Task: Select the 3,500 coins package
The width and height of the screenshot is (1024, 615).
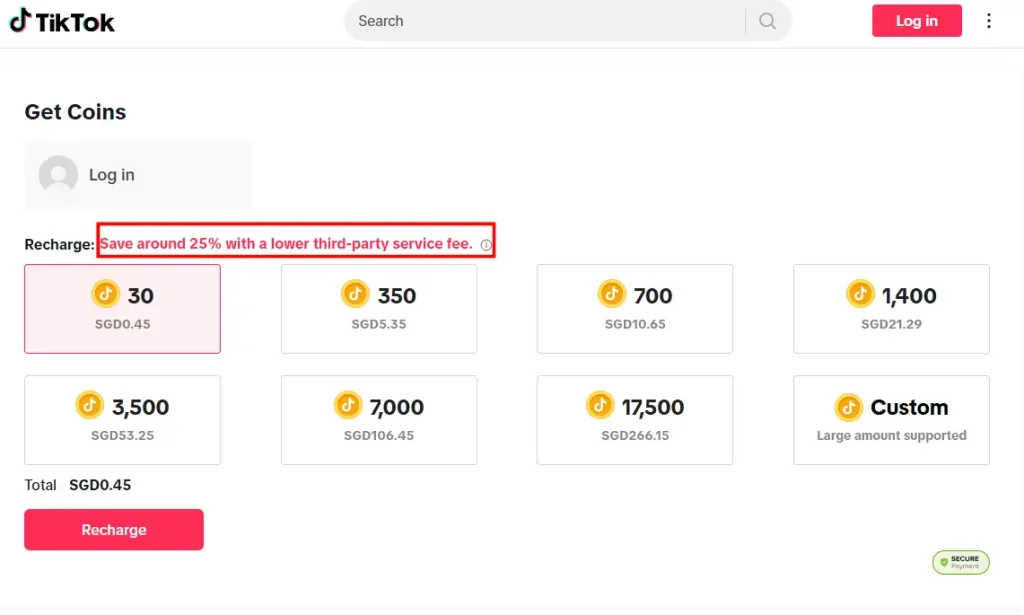Action: point(122,420)
